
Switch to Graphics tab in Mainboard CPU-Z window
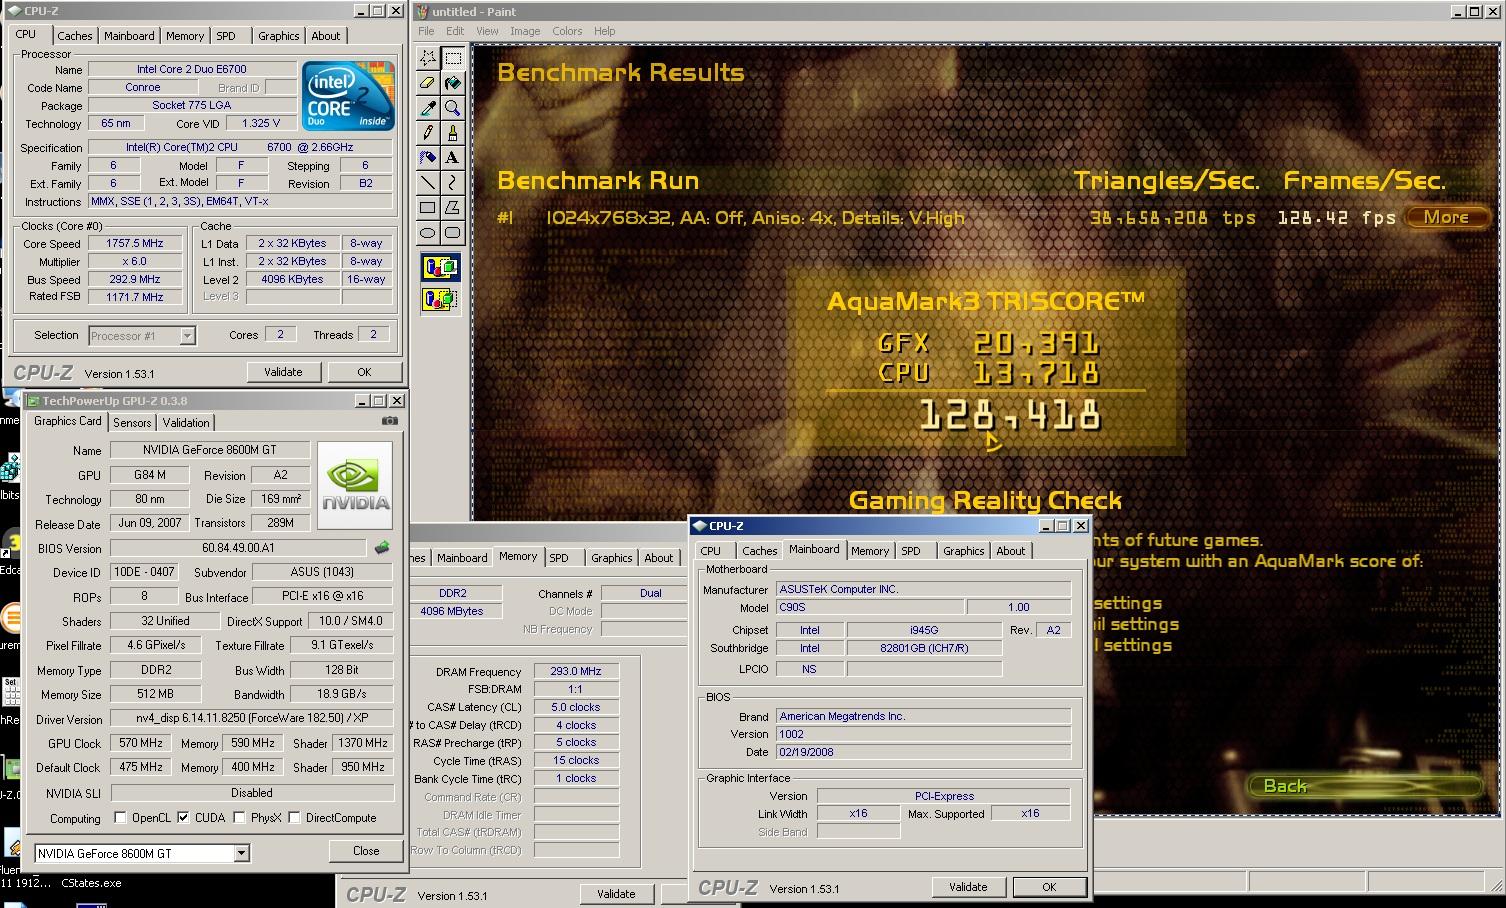[x=963, y=551]
